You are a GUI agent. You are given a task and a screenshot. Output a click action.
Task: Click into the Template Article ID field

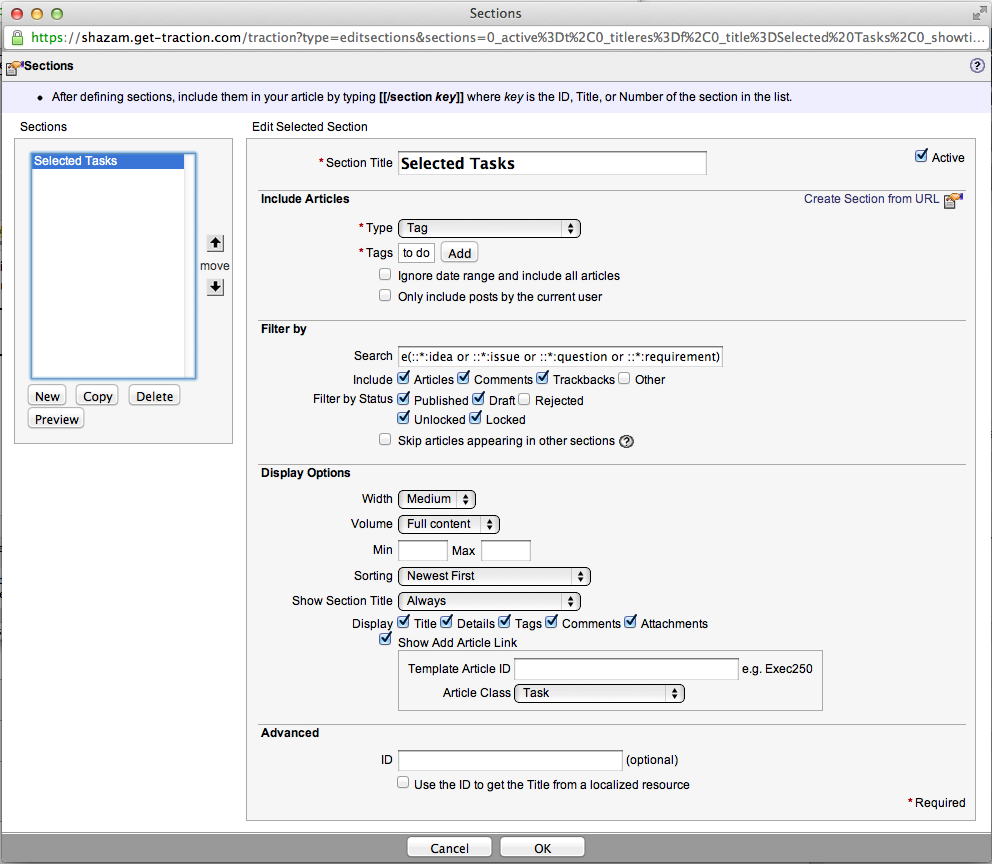click(x=625, y=669)
